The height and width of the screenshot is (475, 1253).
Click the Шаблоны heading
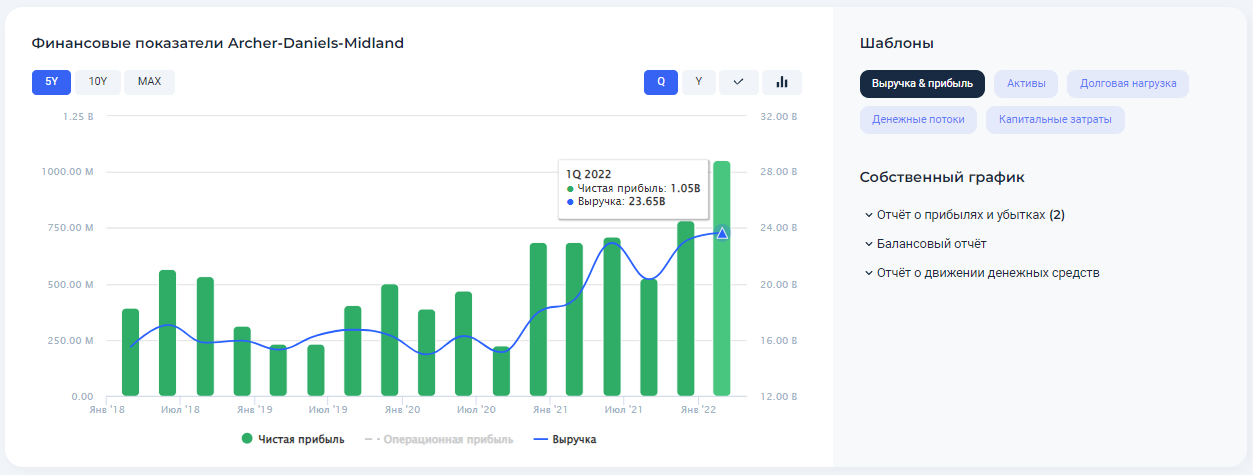[x=897, y=43]
